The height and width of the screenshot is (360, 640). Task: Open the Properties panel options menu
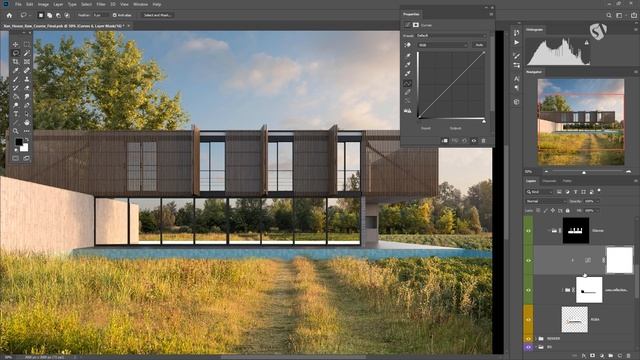491,14
